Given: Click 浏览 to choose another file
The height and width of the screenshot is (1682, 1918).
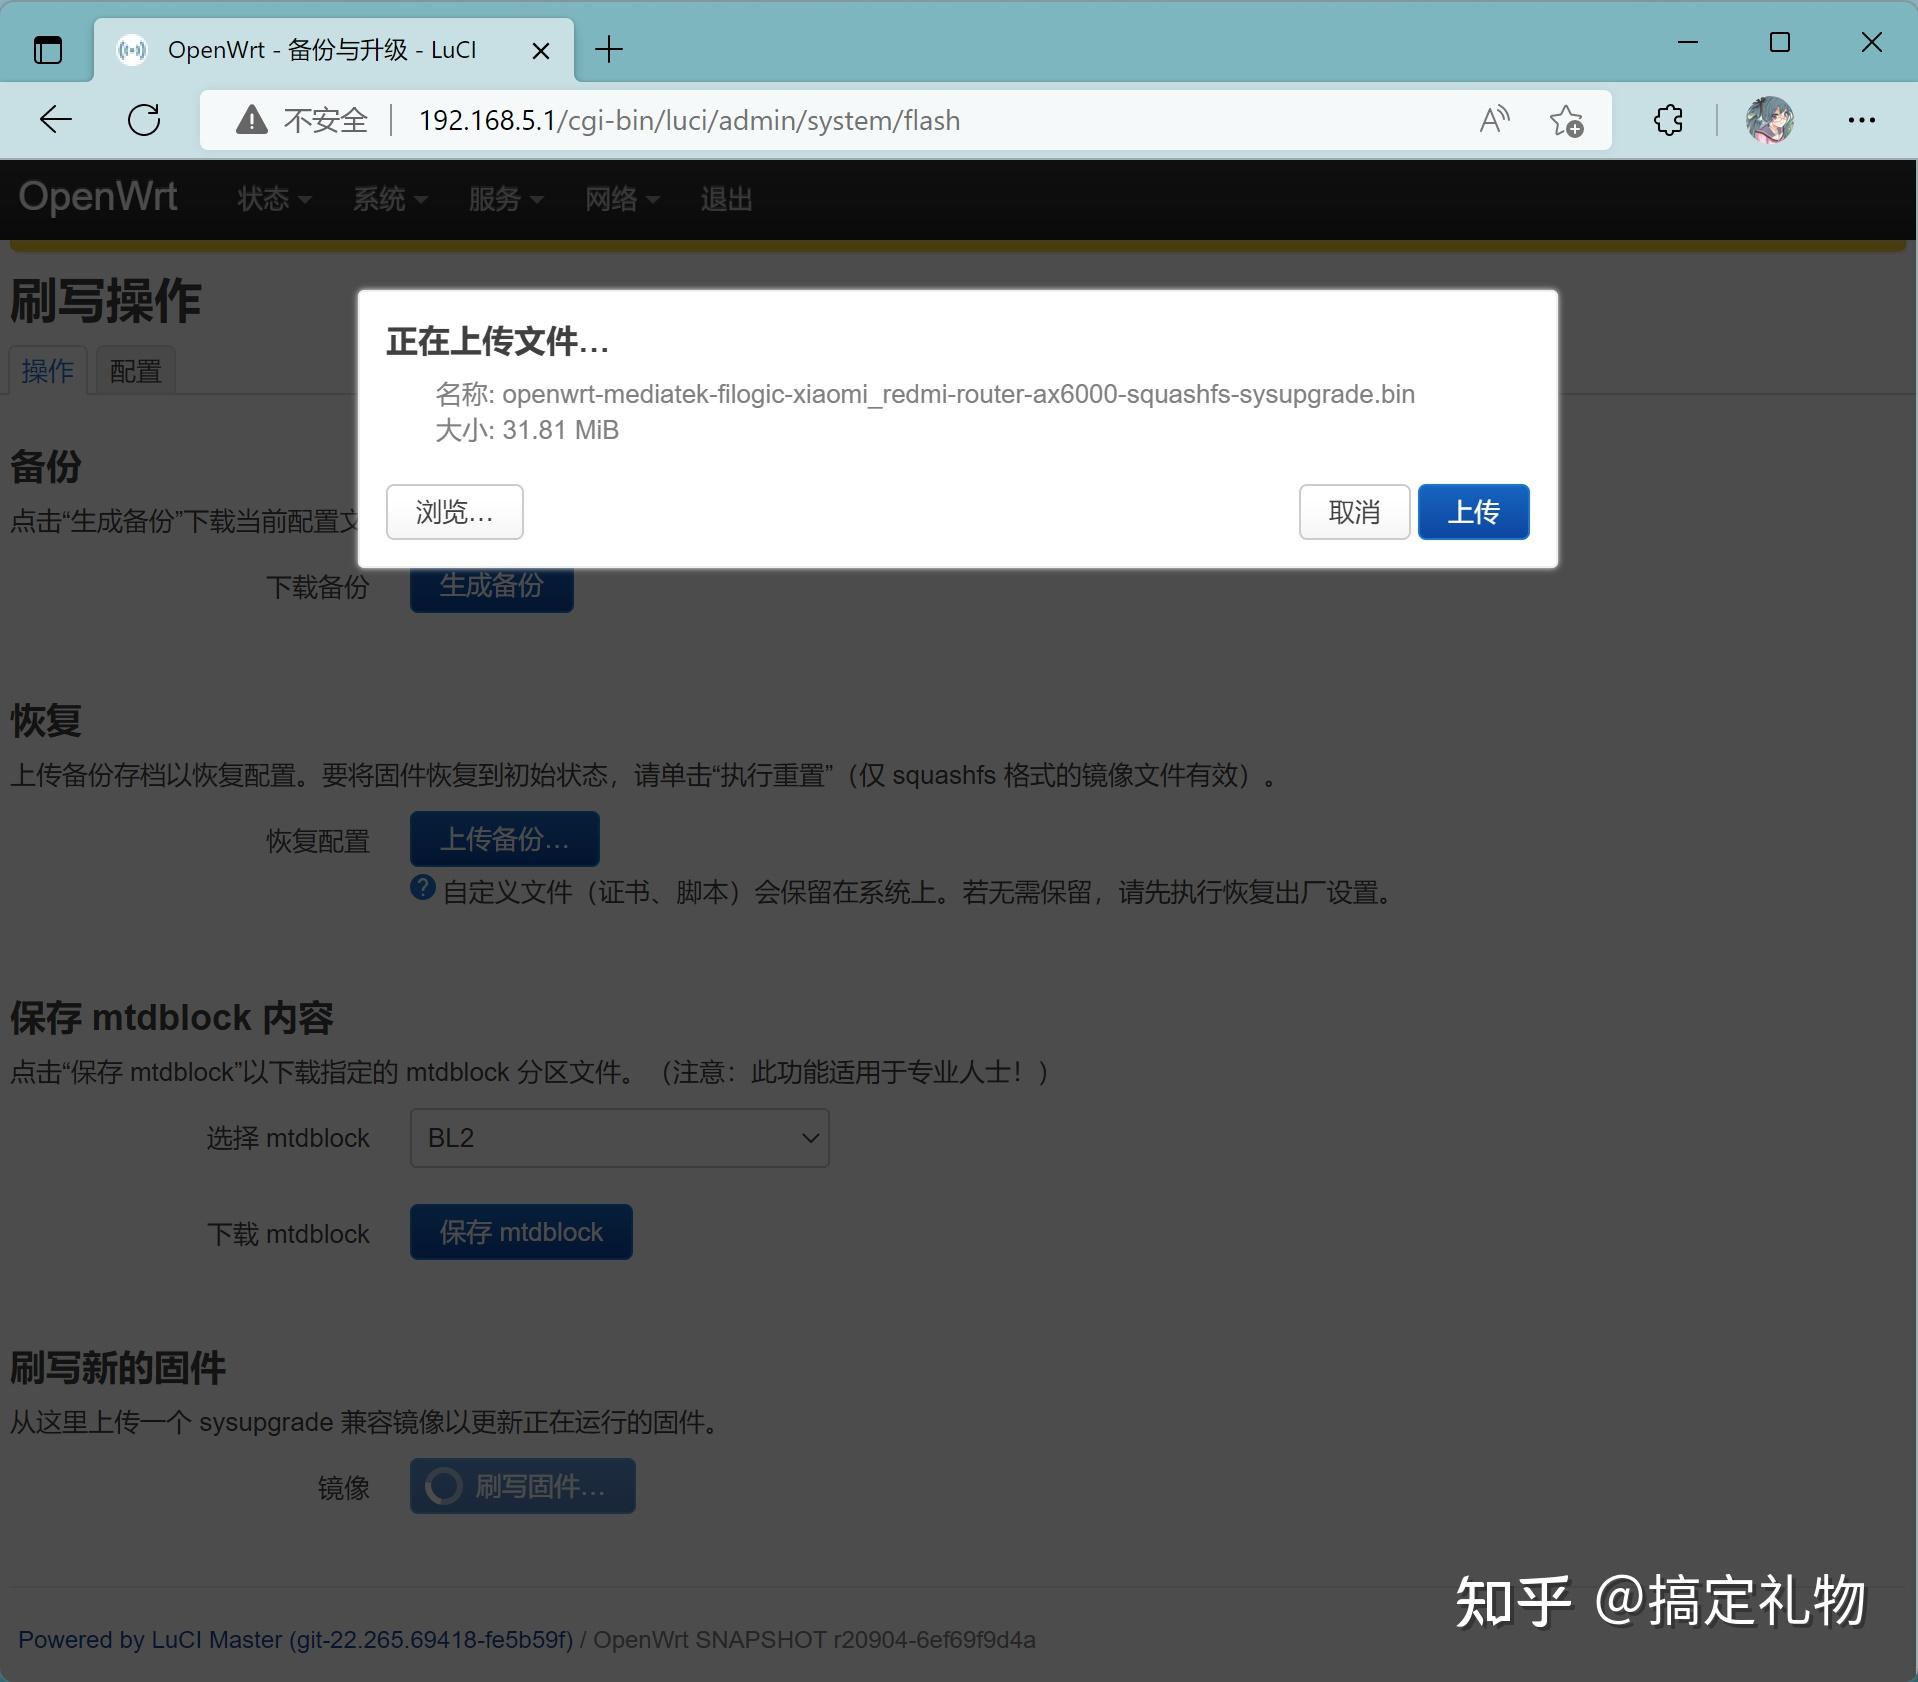Looking at the screenshot, I should tap(454, 511).
